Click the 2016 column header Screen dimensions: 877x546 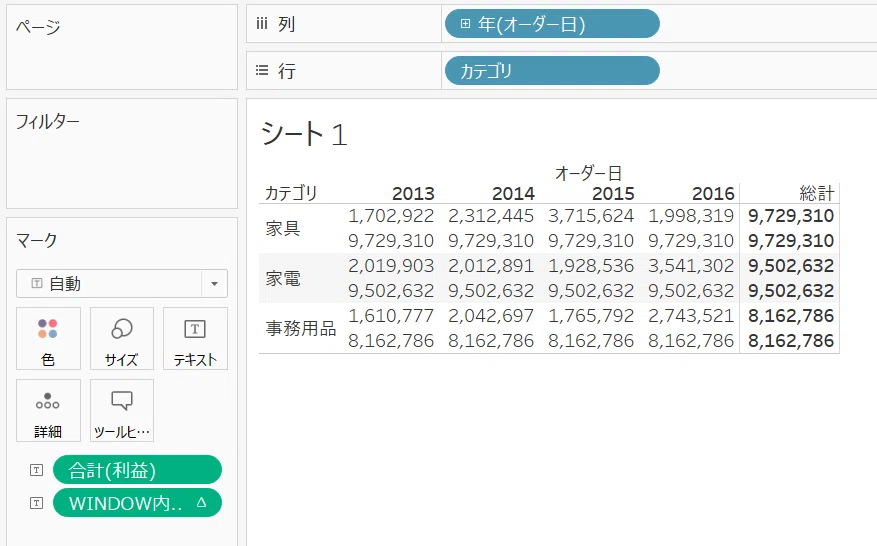tap(713, 194)
